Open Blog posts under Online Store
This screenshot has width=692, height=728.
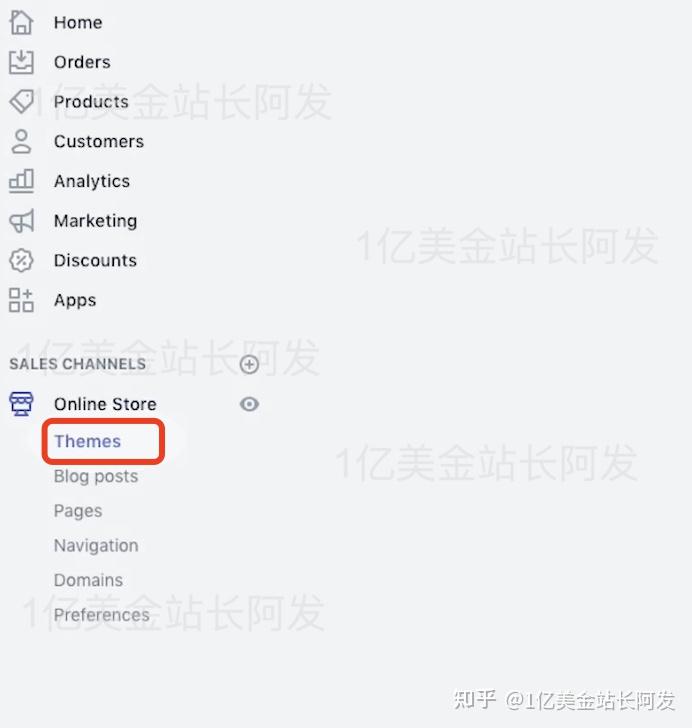(96, 476)
